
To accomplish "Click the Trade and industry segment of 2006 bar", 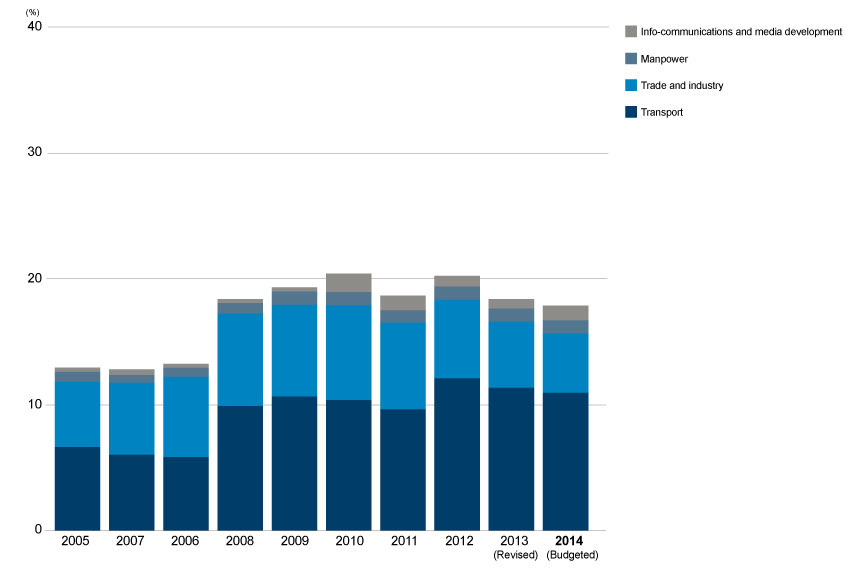I will tap(186, 417).
